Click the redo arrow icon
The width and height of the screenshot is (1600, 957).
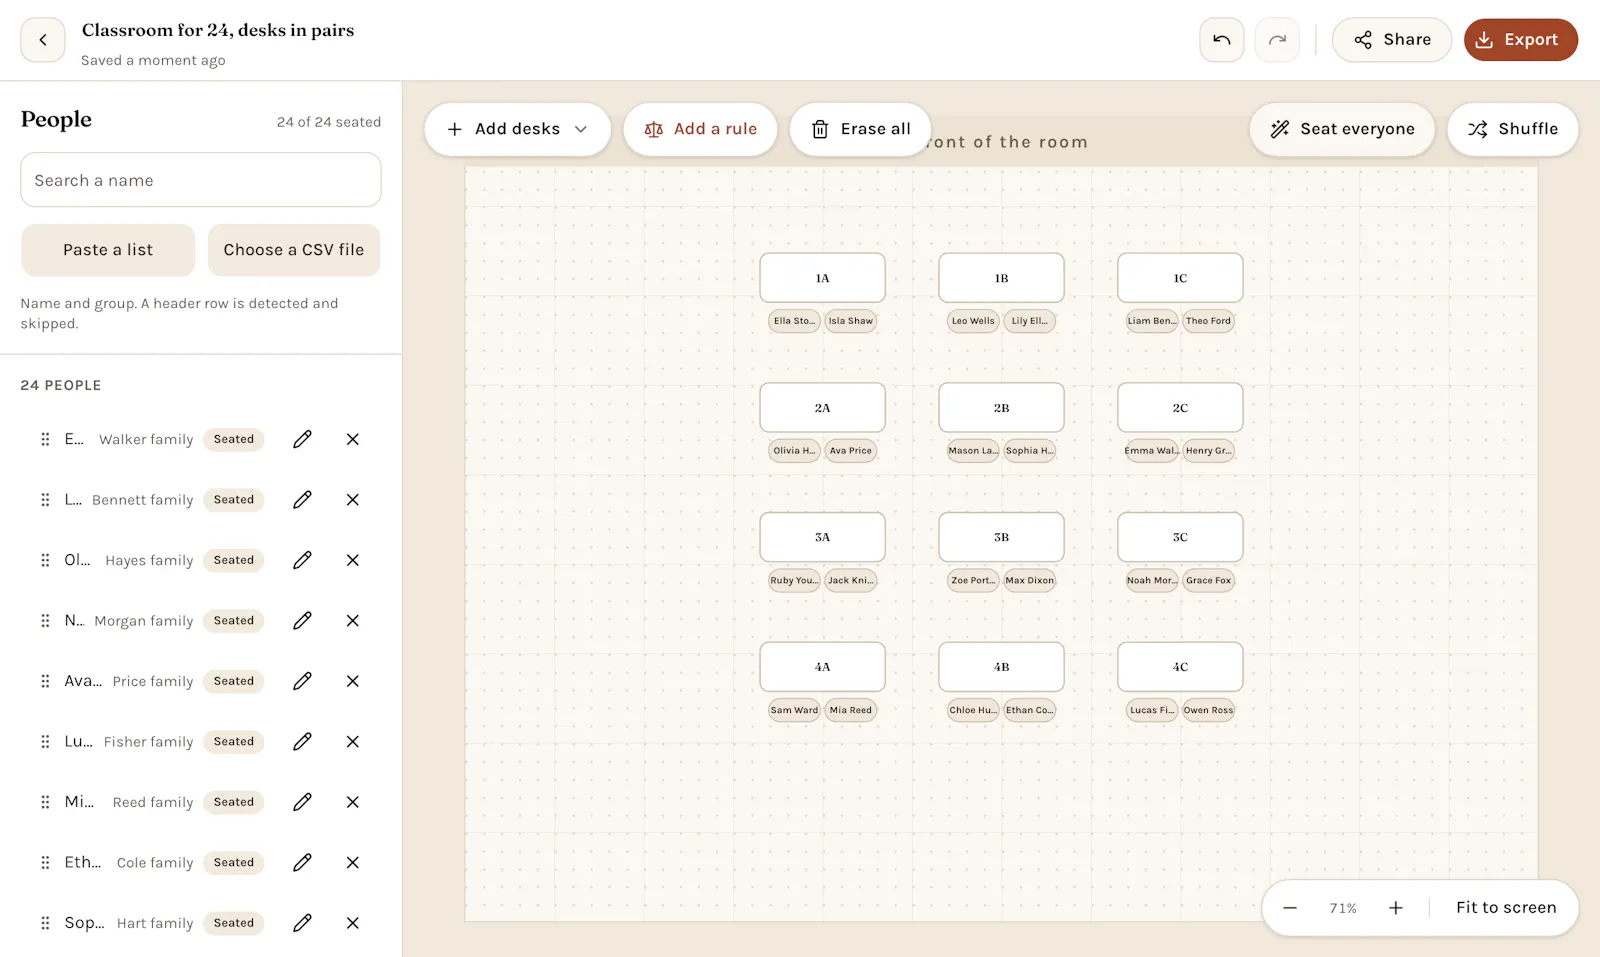click(x=1277, y=40)
